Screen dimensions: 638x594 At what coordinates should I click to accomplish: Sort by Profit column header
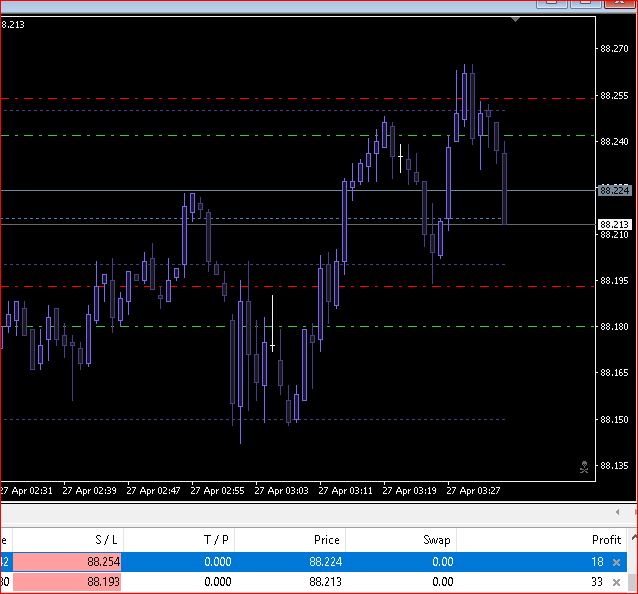coord(606,539)
